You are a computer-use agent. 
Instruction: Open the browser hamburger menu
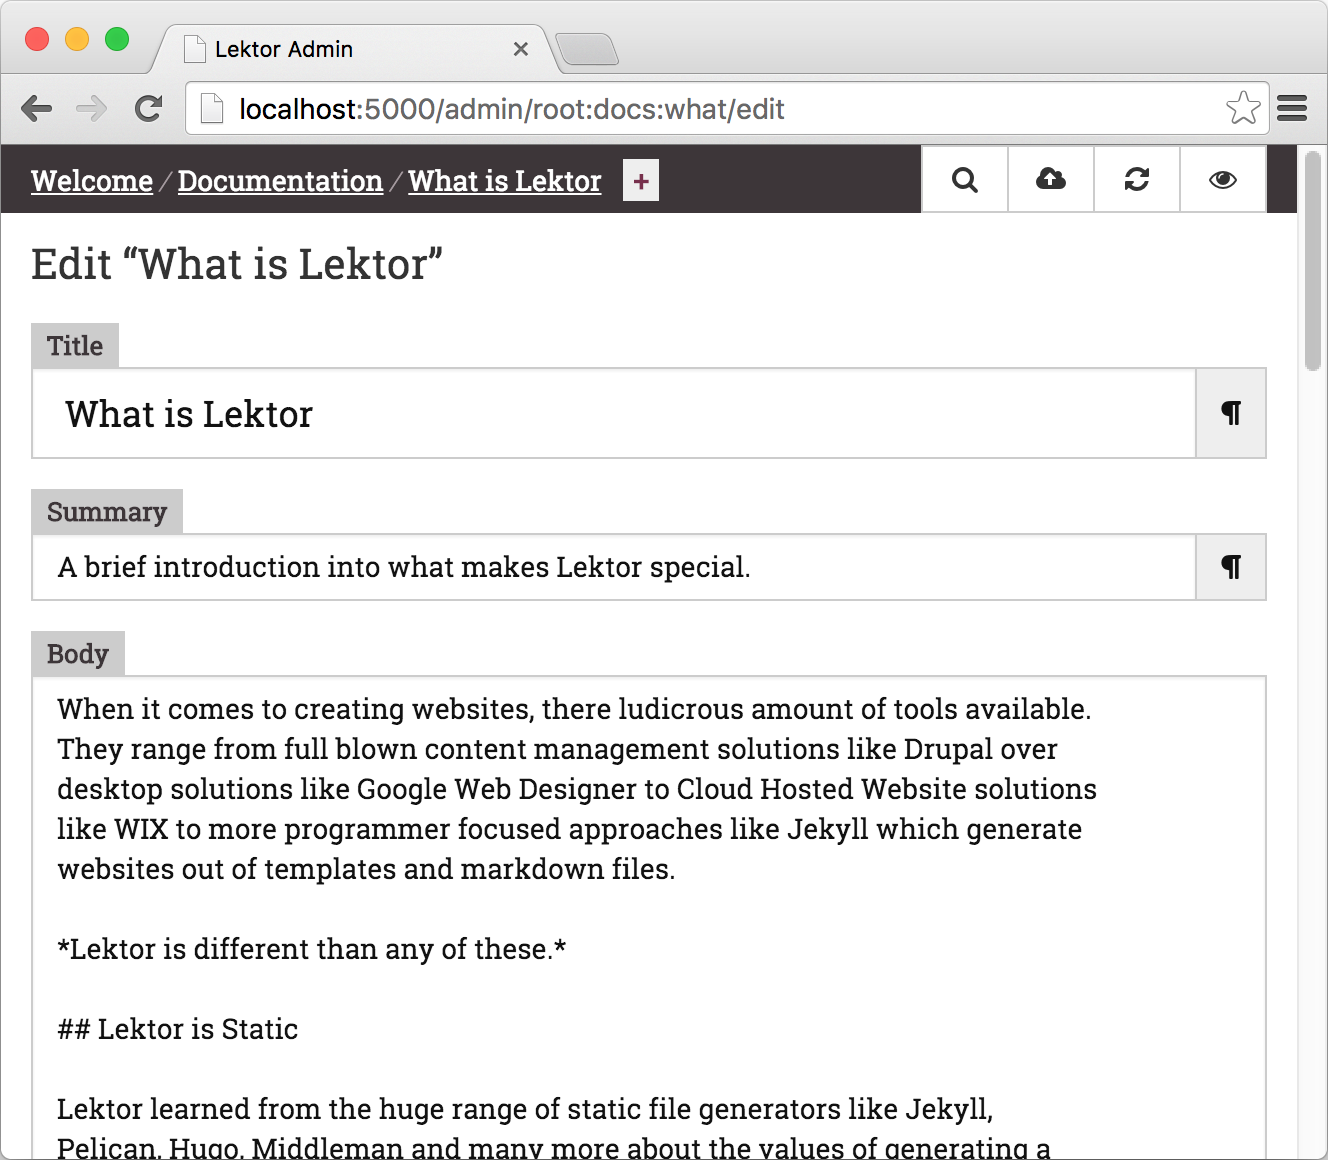coord(1292,108)
